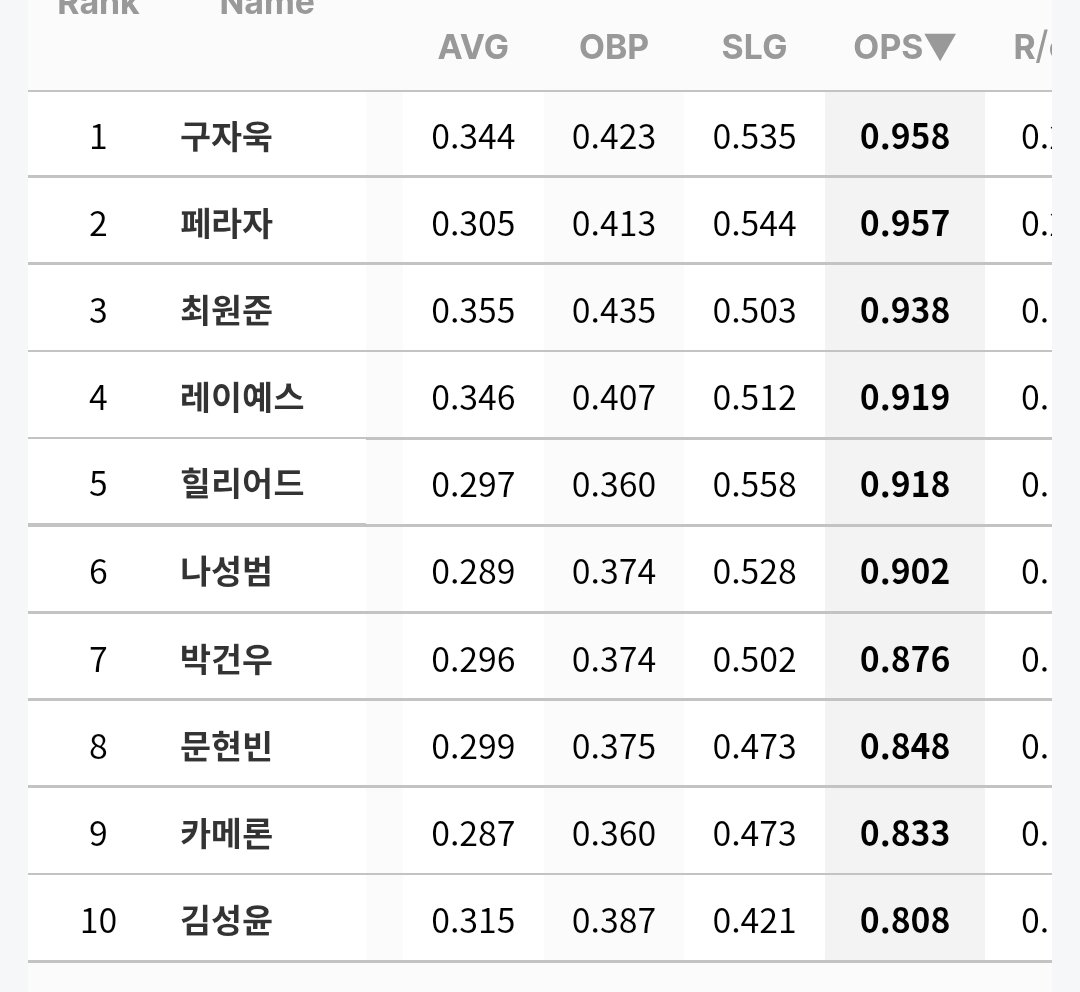Click the partially visible R/ column header
This screenshot has height=992, width=1080.
coord(1032,47)
